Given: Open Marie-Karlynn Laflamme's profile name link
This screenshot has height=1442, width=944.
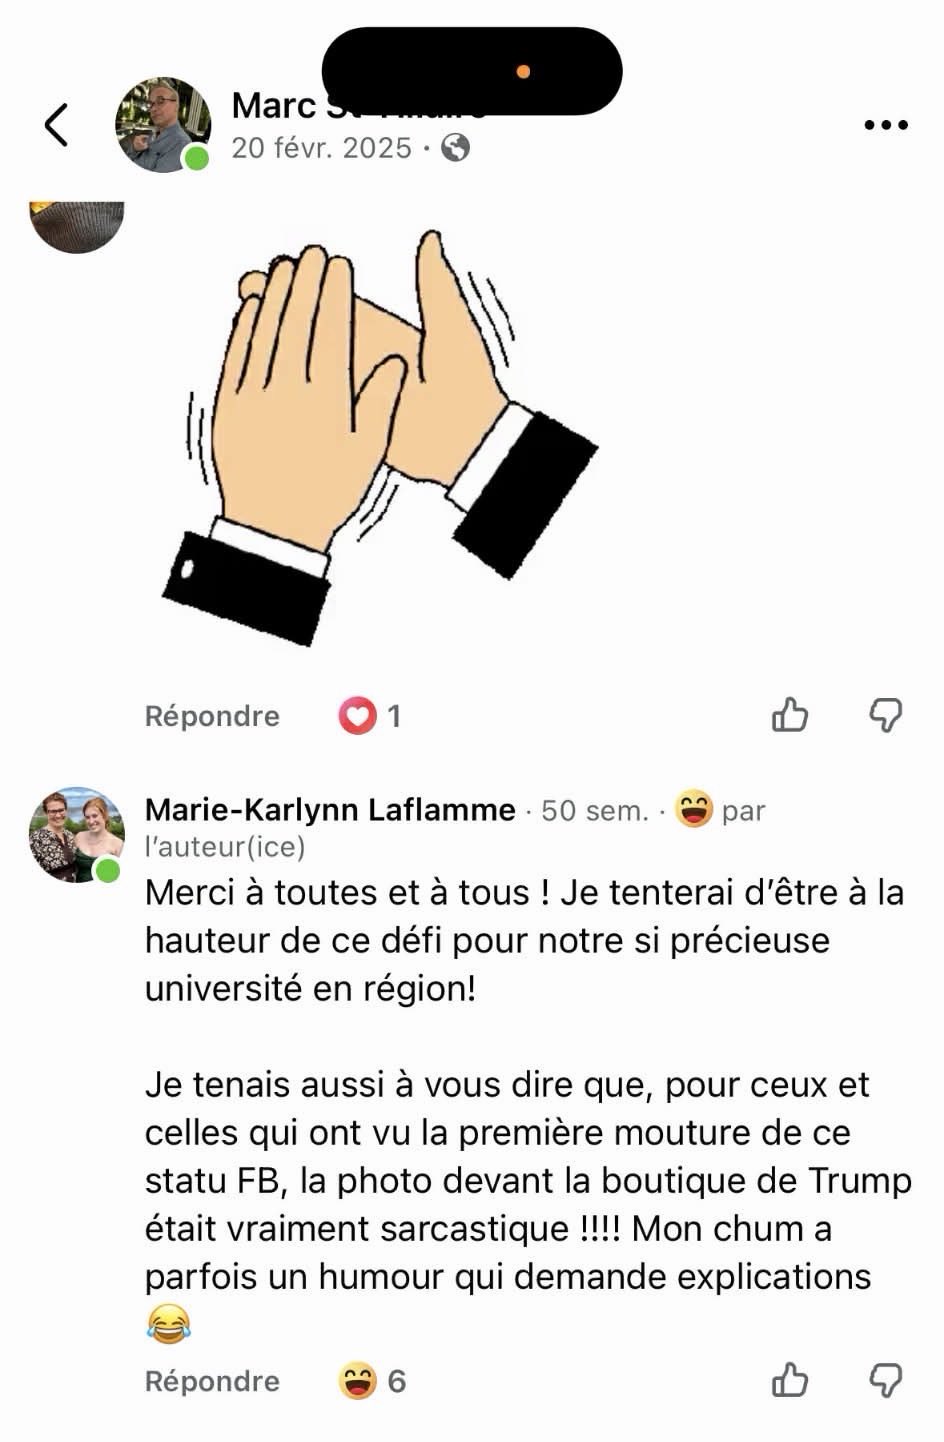Looking at the screenshot, I should coord(330,810).
